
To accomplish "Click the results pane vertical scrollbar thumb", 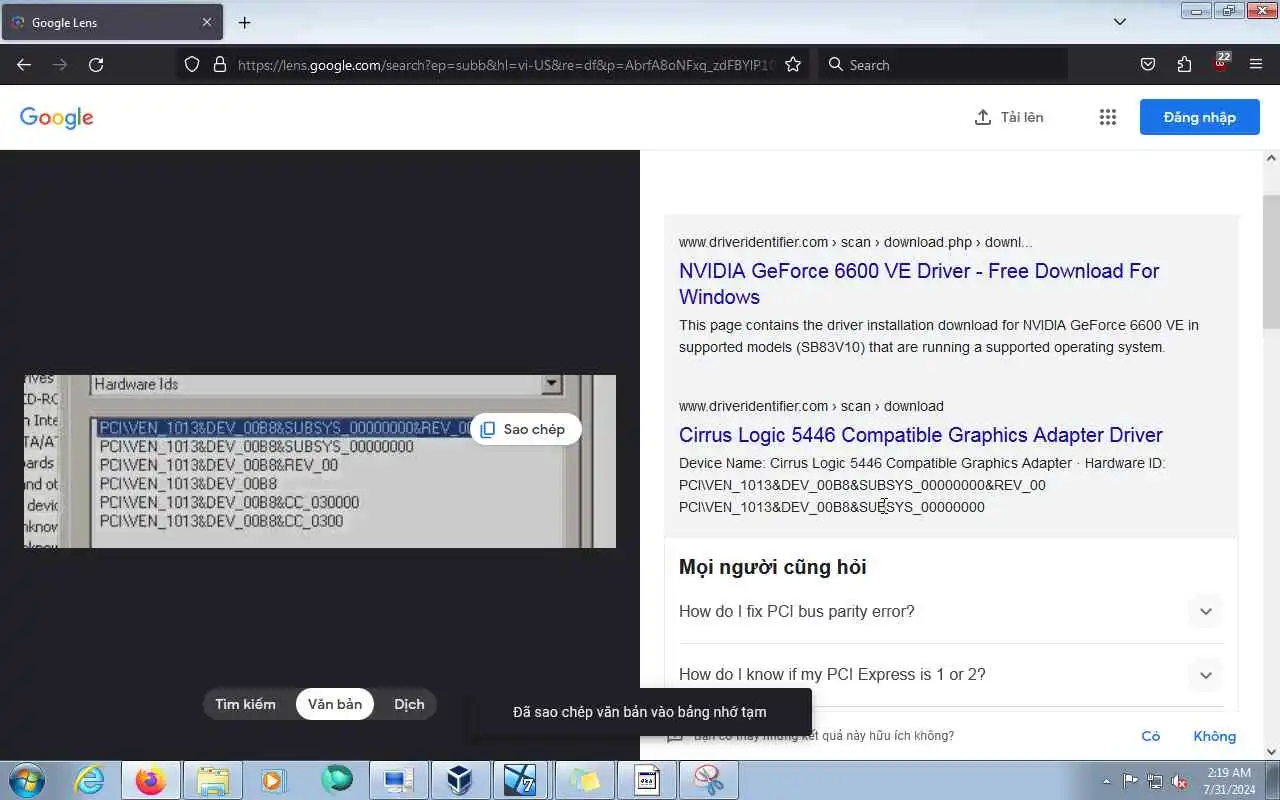I will click(x=1271, y=262).
